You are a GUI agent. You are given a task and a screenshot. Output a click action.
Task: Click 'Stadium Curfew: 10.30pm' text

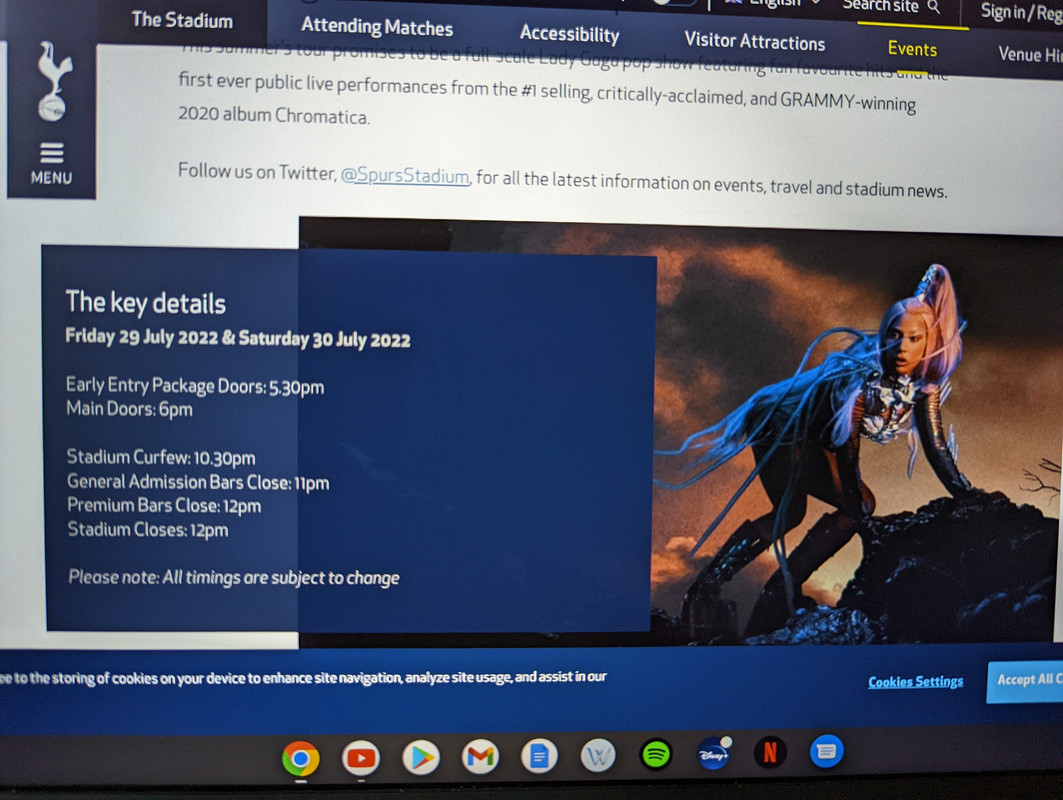point(161,458)
